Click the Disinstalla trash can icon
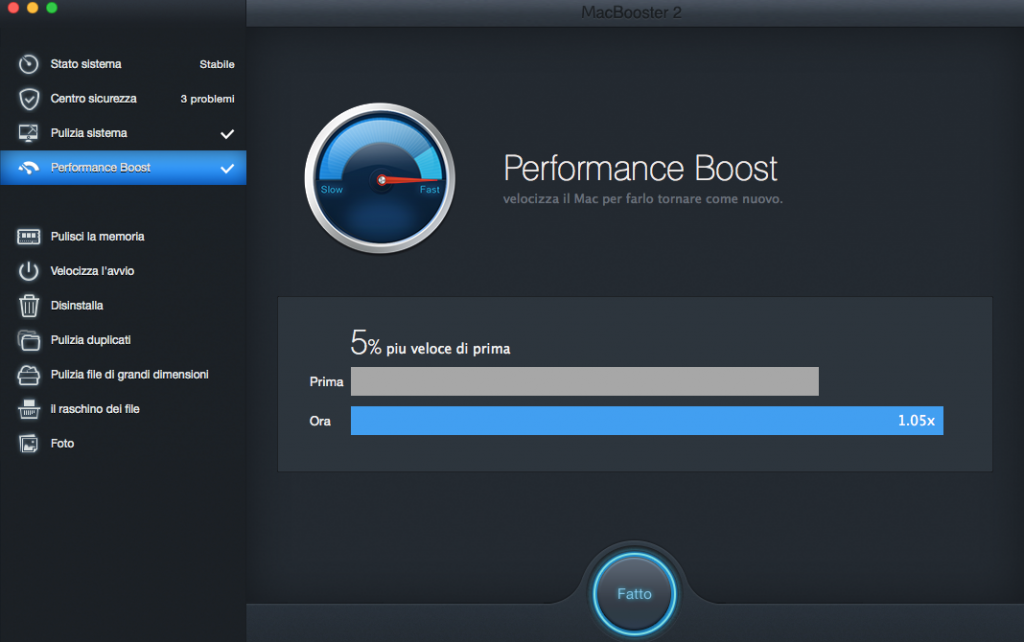The width and height of the screenshot is (1024, 642). [29, 305]
